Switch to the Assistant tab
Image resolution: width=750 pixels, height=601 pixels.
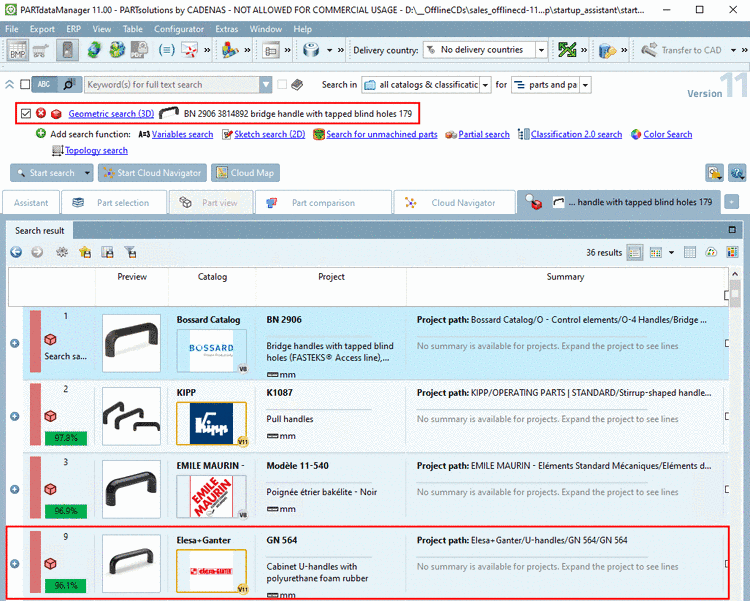click(31, 203)
